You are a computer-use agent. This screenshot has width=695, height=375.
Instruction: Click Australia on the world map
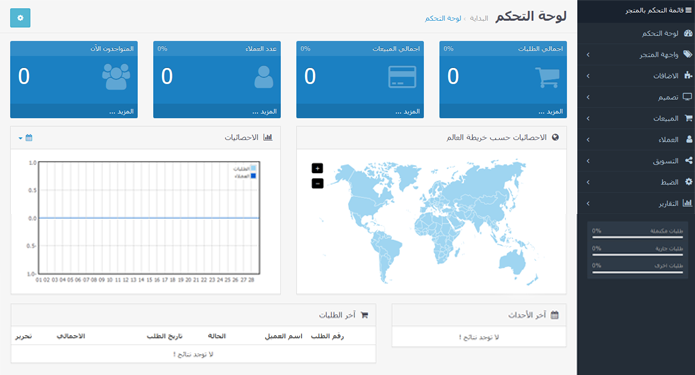tap(513, 262)
